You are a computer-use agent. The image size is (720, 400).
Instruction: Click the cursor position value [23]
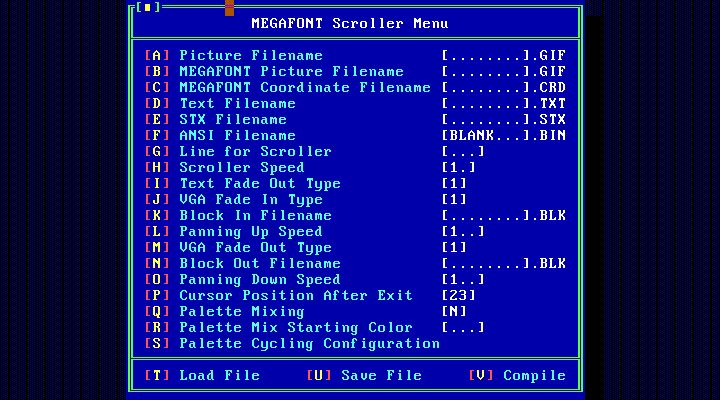(x=458, y=295)
